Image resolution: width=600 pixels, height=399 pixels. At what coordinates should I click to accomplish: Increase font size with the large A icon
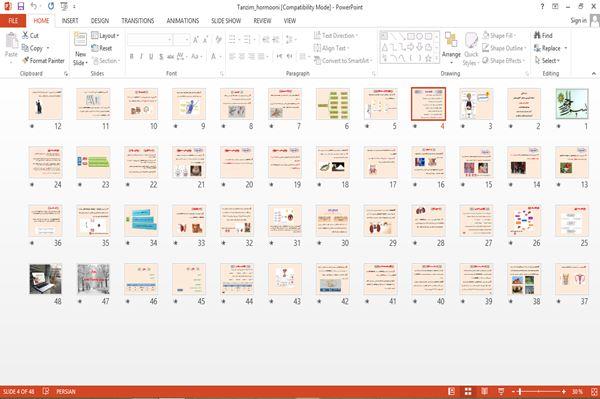pyautogui.click(x=196, y=39)
